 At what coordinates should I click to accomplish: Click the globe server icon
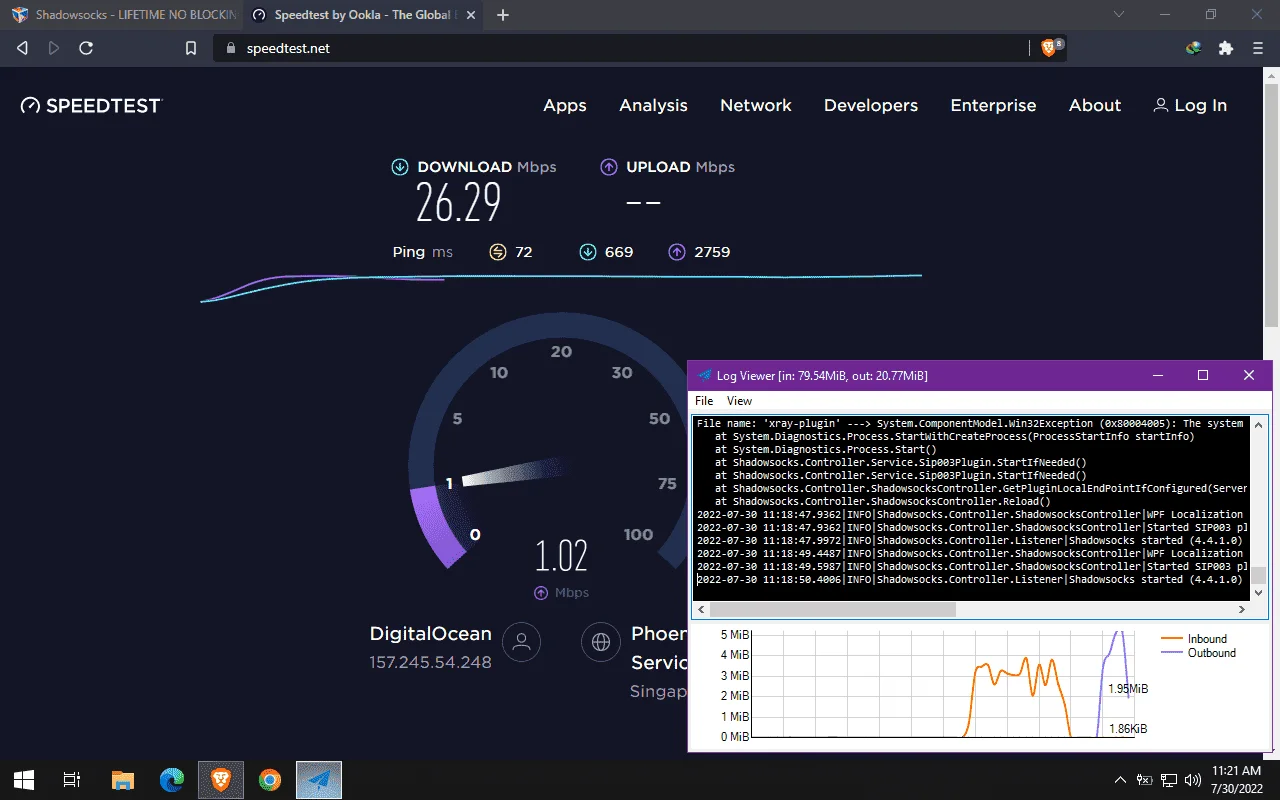(601, 642)
